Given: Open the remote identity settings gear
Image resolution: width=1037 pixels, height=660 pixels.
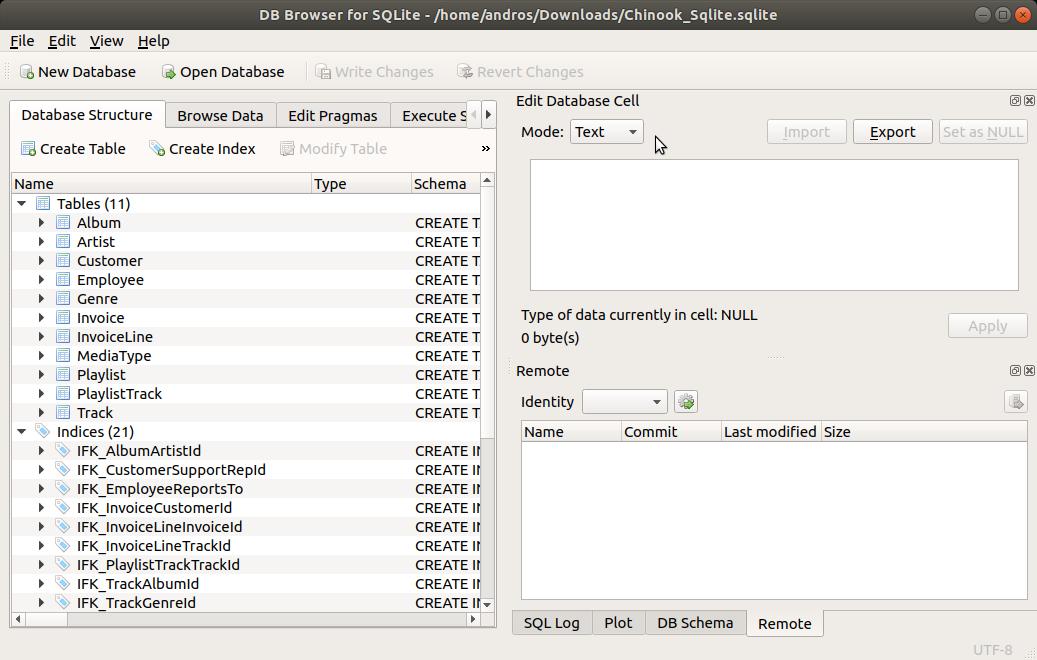Looking at the screenshot, I should coord(686,401).
